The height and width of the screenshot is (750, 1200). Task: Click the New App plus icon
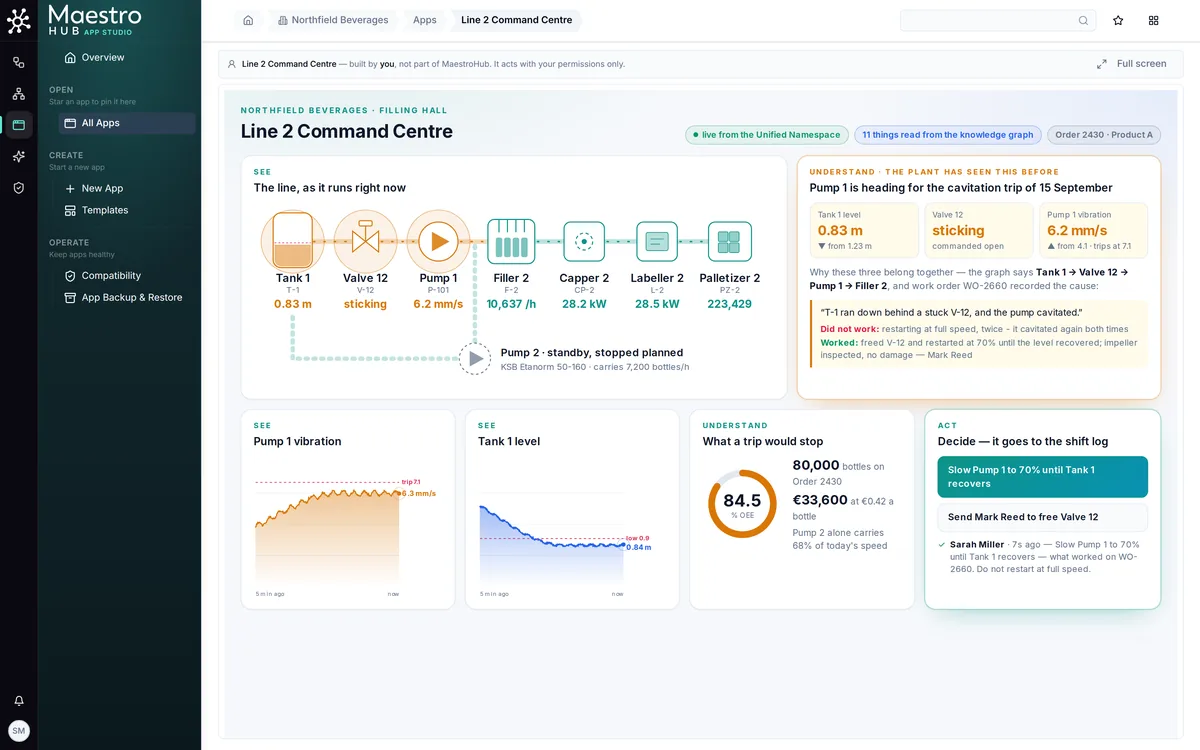pos(70,188)
